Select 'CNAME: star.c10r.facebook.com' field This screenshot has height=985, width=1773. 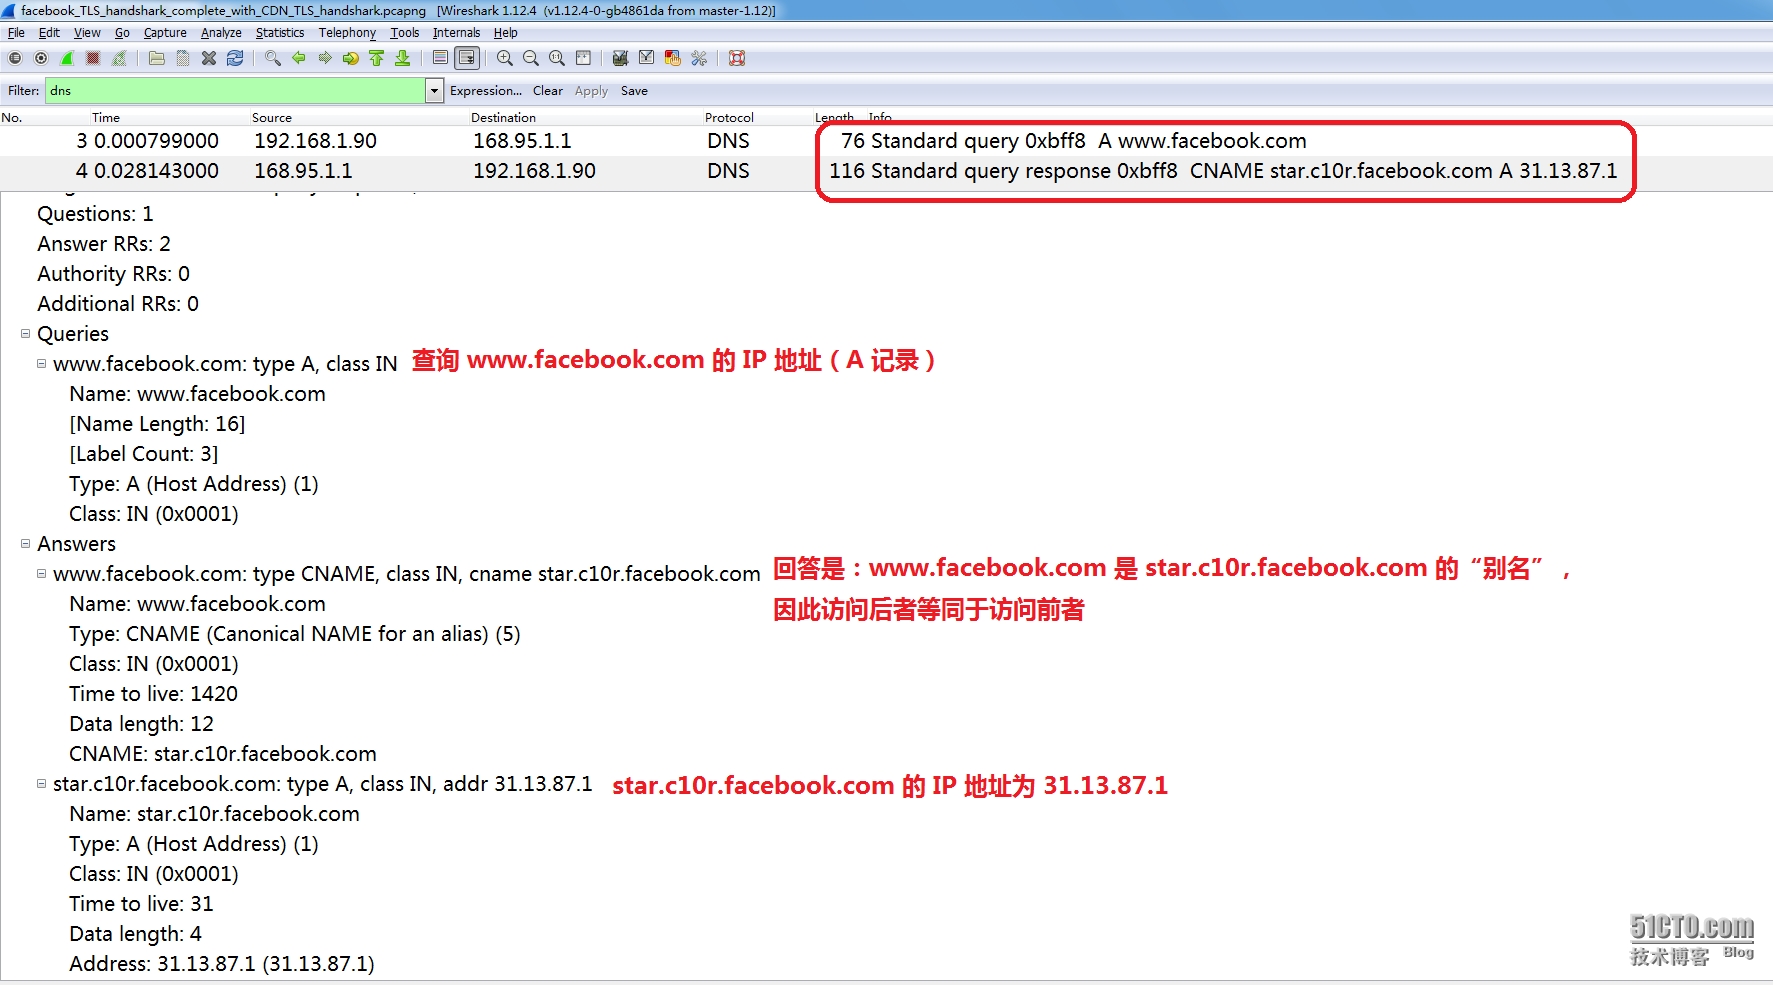pos(223,754)
